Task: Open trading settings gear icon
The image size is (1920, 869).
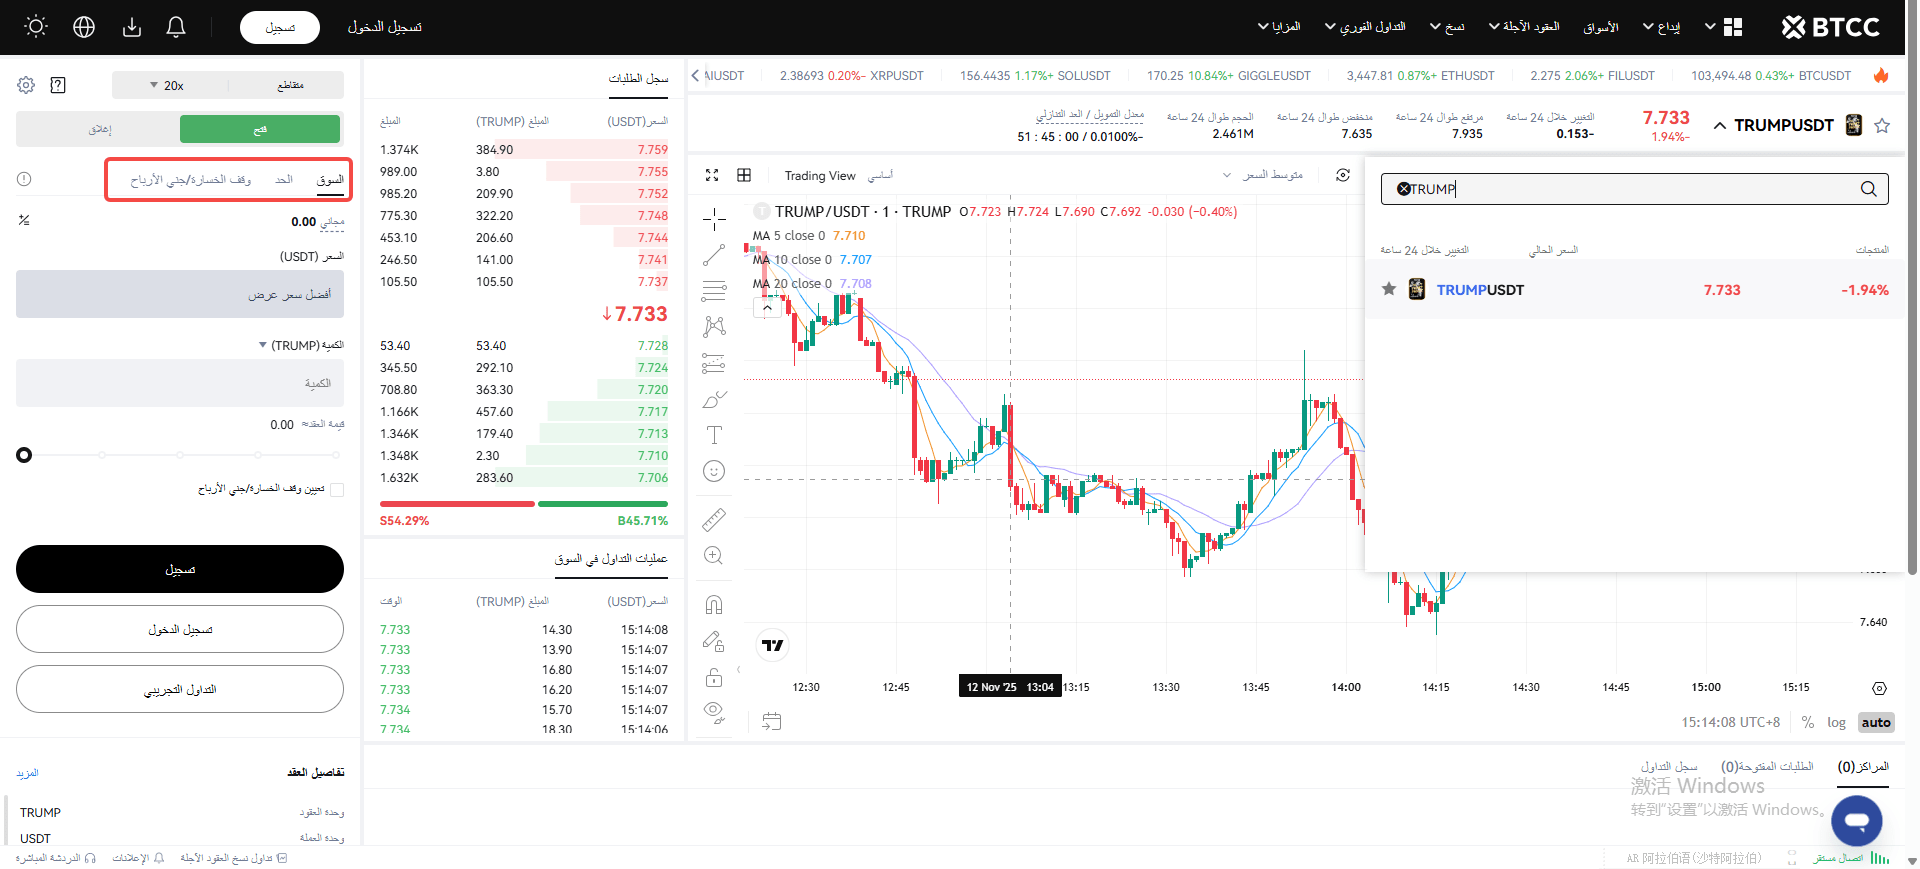Action: coord(26,85)
